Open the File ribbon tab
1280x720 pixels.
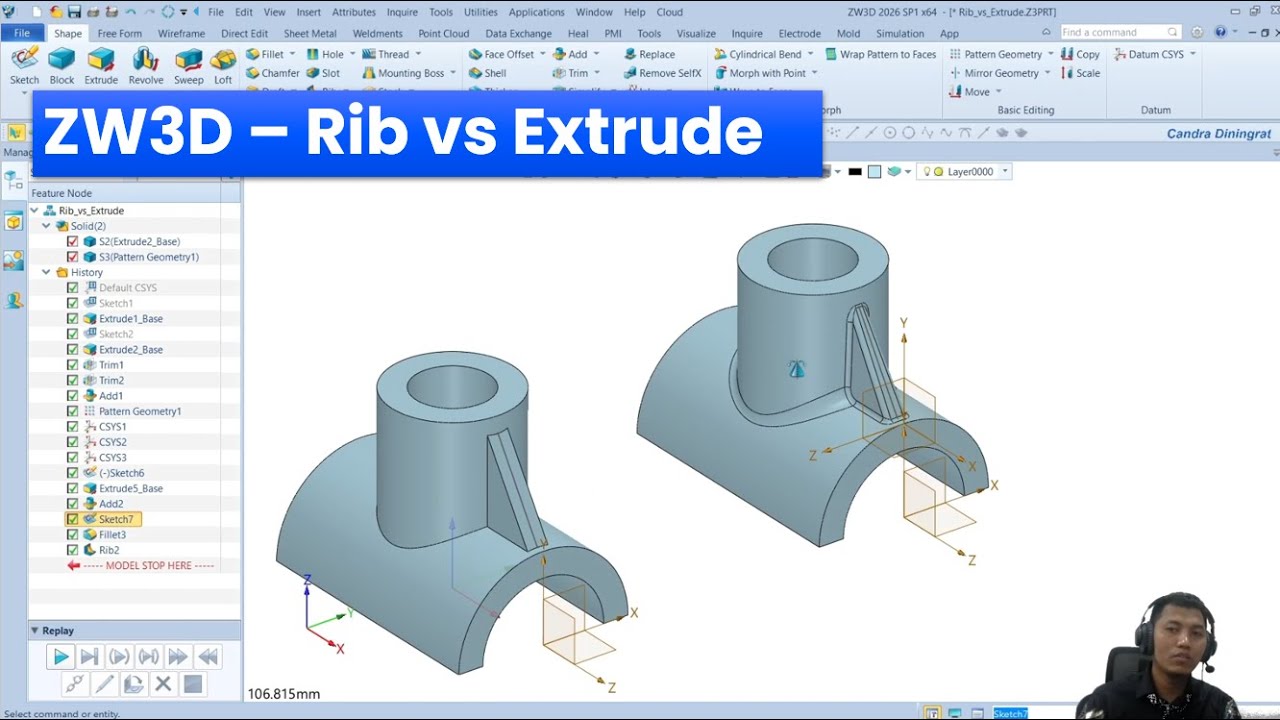click(22, 33)
